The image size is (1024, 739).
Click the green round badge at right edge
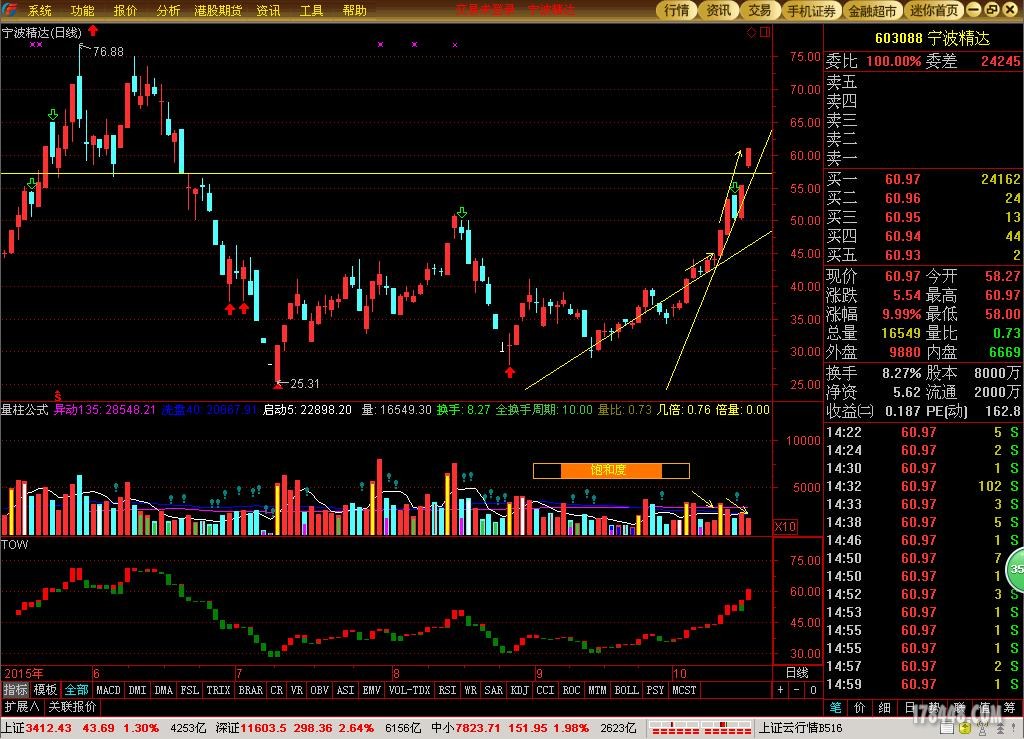1016,569
